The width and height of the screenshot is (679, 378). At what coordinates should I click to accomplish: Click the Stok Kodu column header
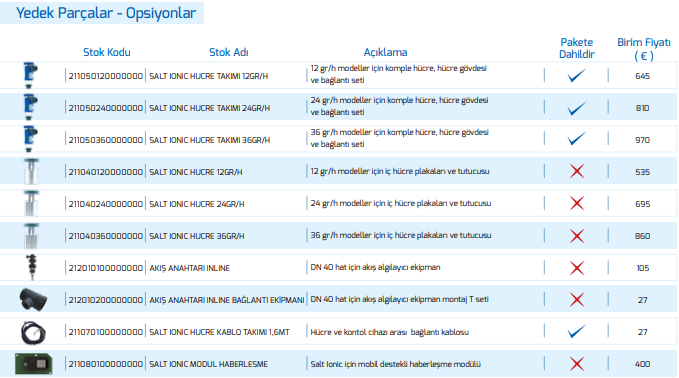pos(107,52)
